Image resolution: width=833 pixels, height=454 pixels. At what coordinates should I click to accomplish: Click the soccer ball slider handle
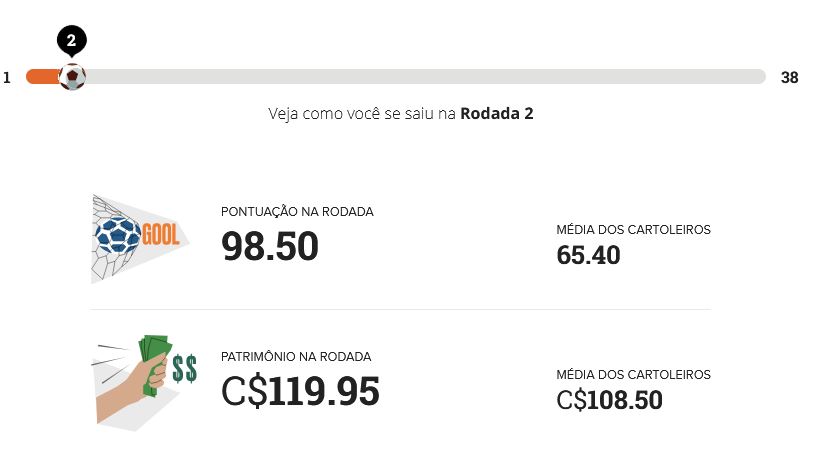pos(72,77)
